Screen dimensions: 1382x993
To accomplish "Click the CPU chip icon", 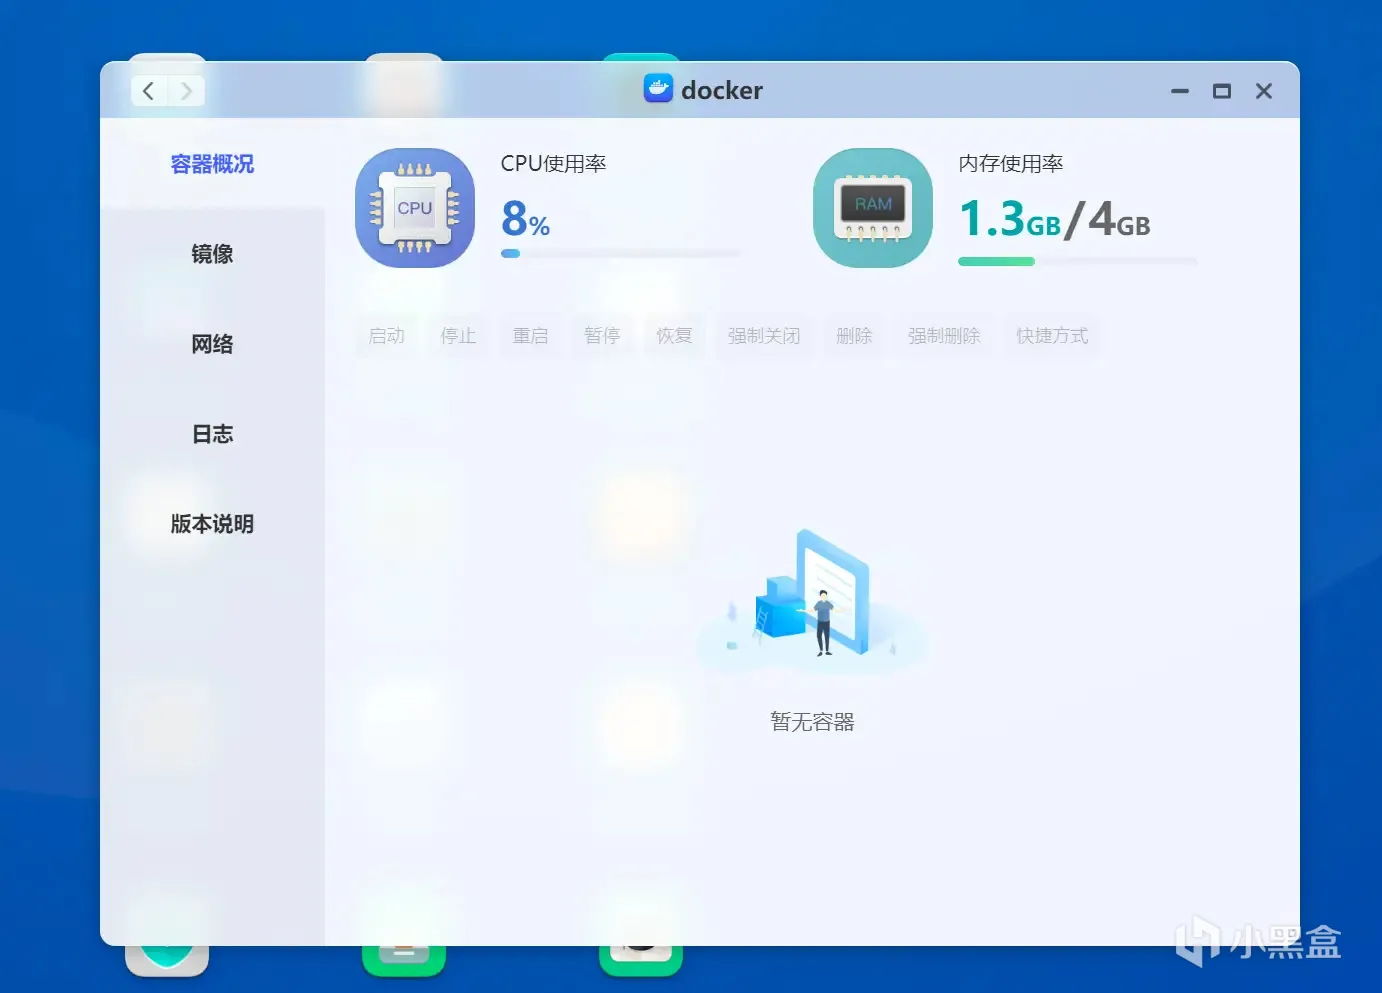I will tap(415, 208).
